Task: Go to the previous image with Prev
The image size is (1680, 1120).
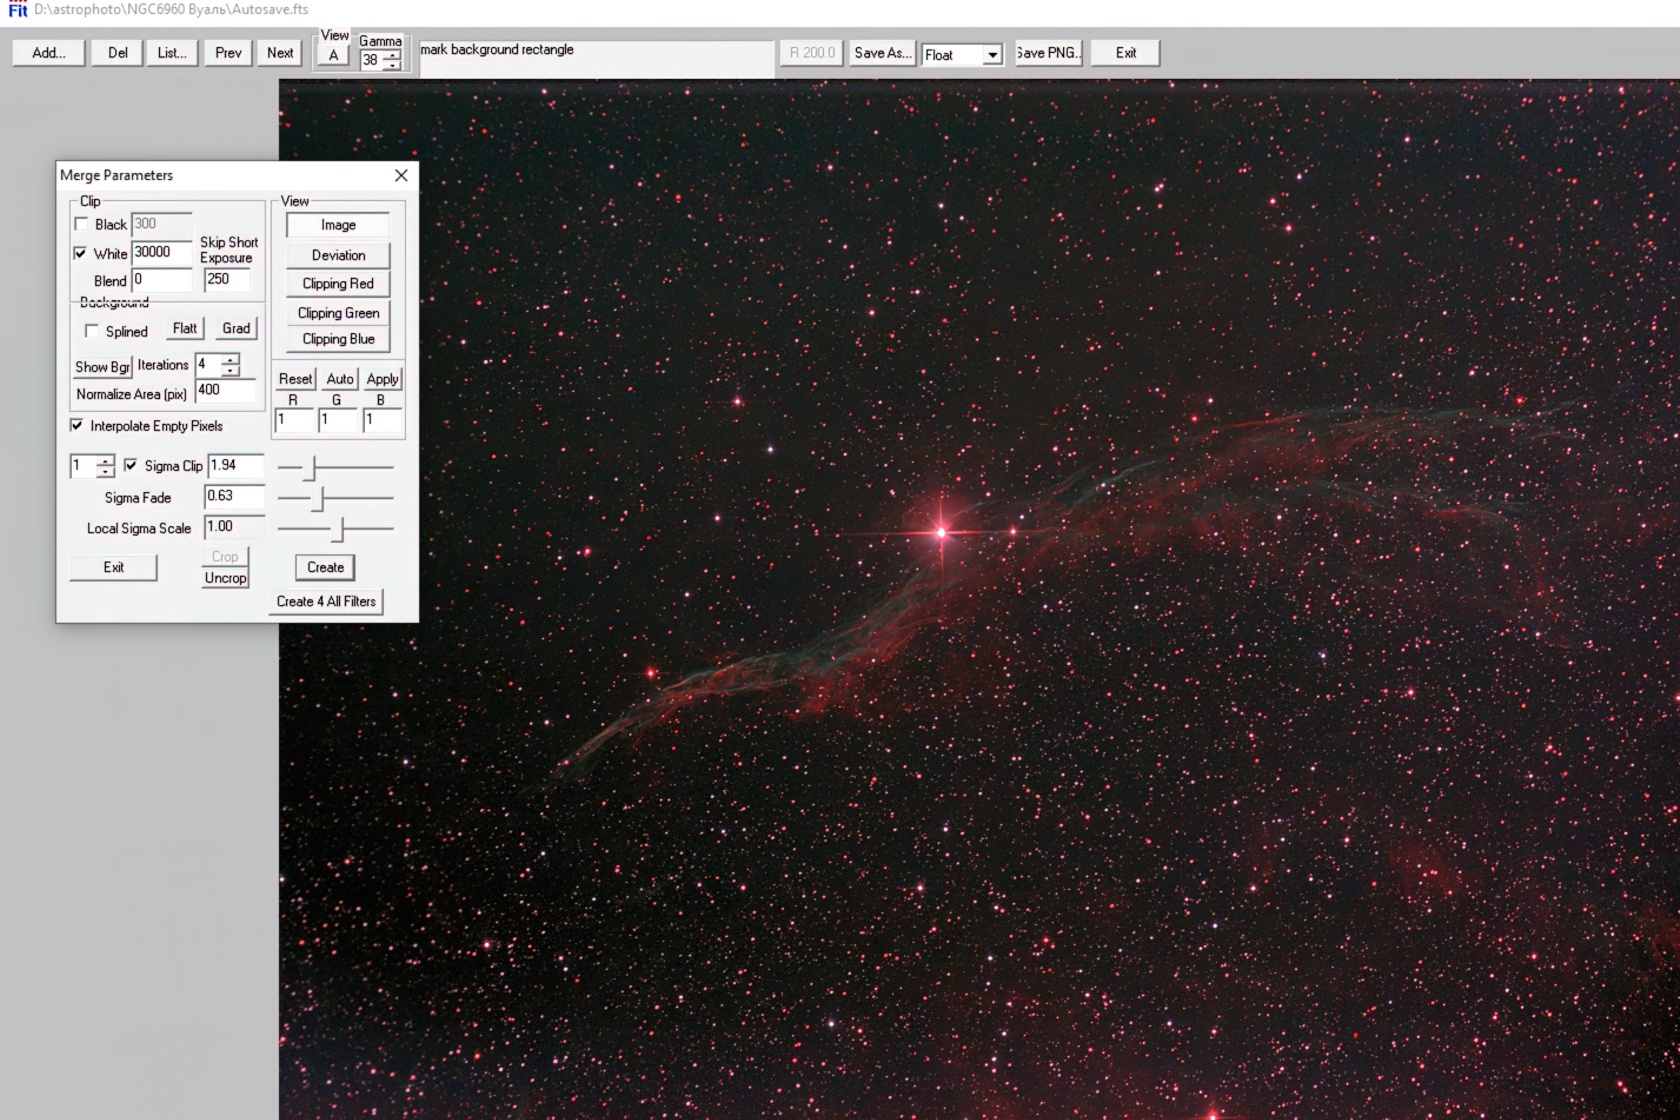Action: tap(228, 53)
